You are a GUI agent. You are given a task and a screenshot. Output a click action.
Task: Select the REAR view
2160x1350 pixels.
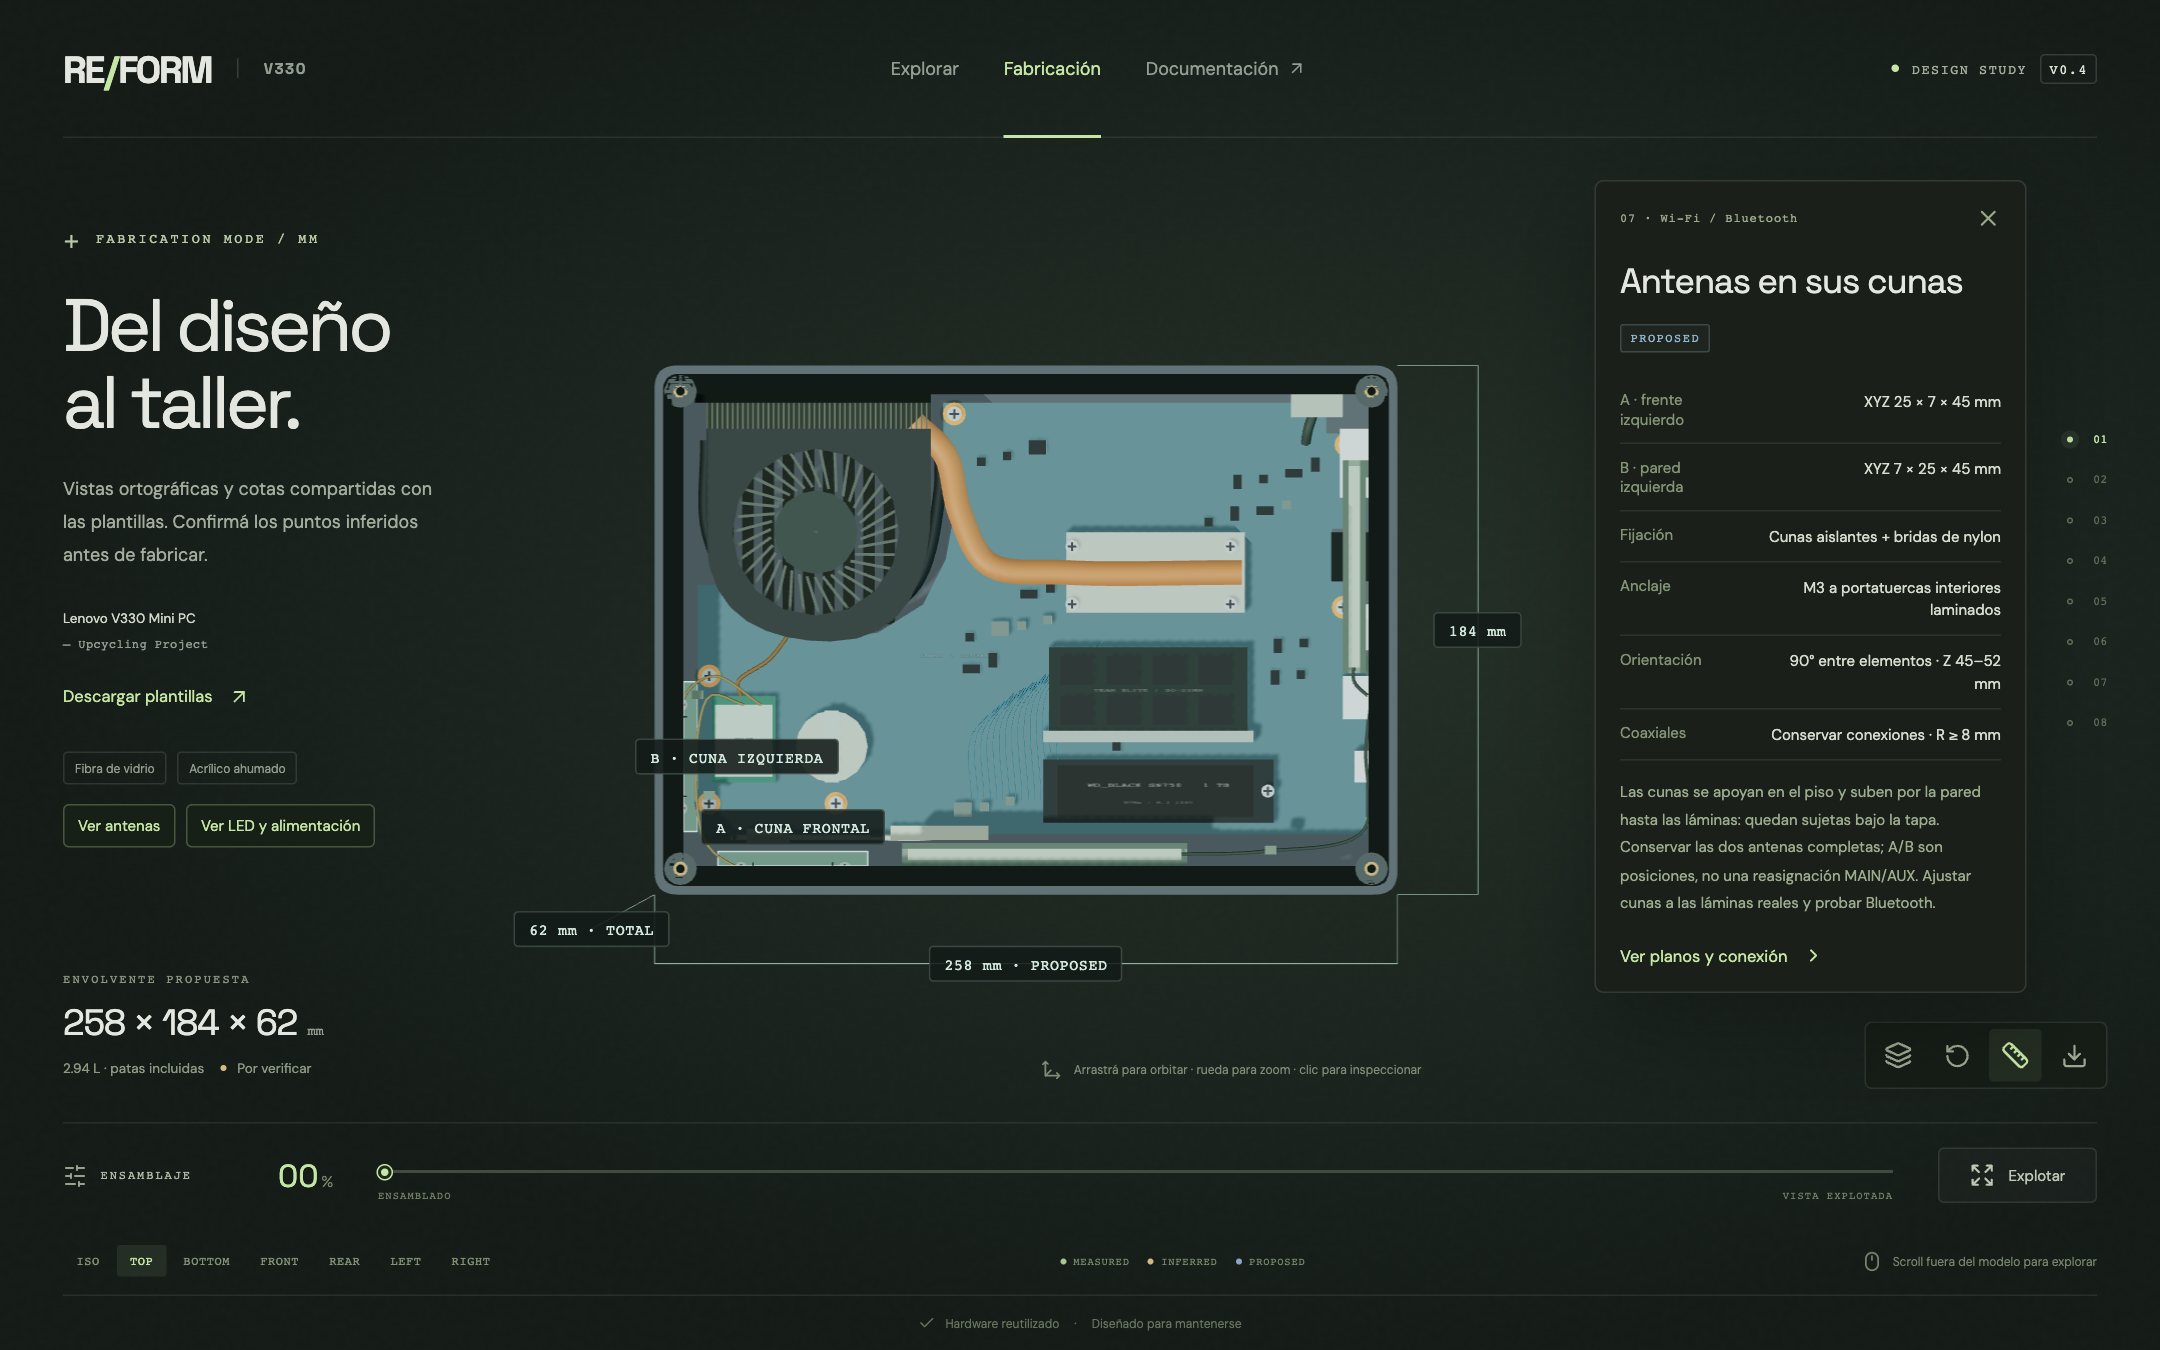(344, 1261)
